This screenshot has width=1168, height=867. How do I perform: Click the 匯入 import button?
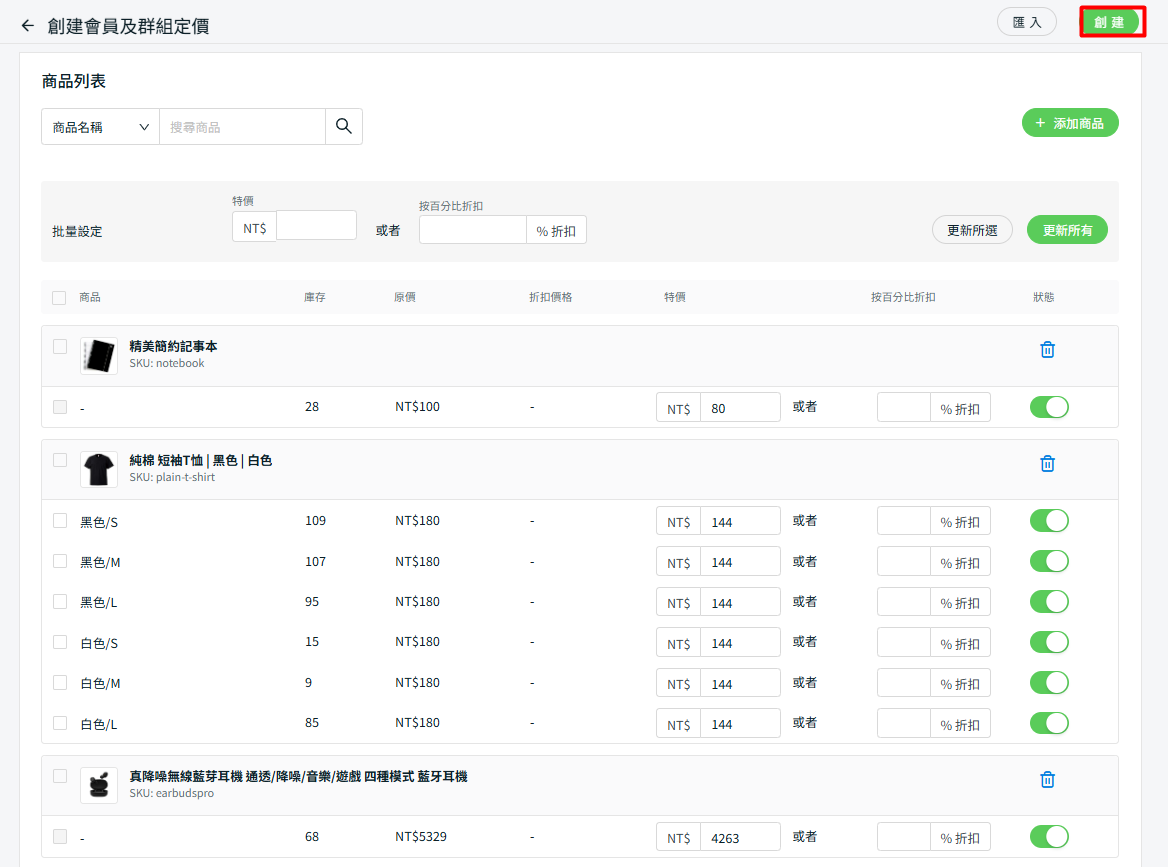(1026, 22)
